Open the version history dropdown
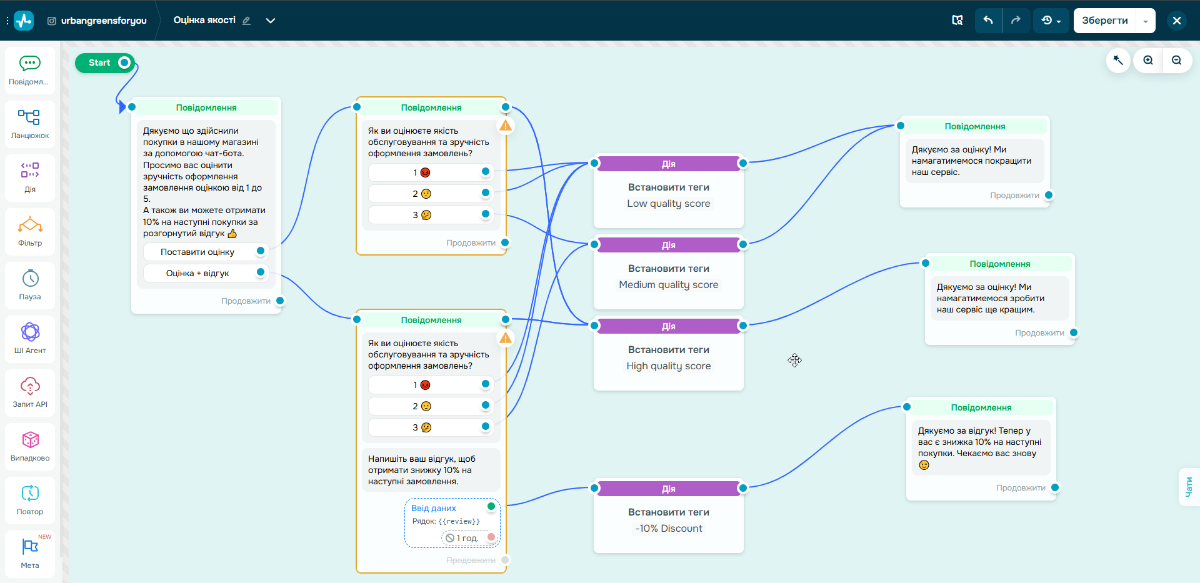 pos(1050,20)
